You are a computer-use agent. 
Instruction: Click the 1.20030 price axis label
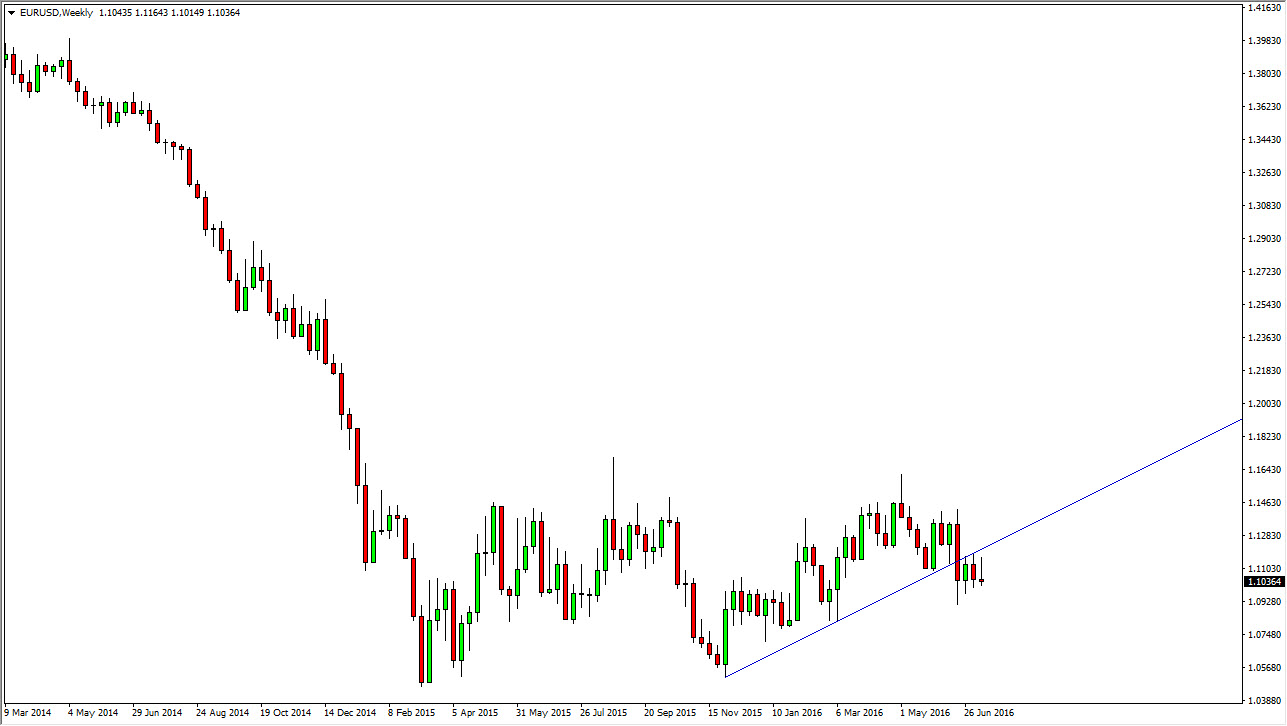pos(1264,403)
